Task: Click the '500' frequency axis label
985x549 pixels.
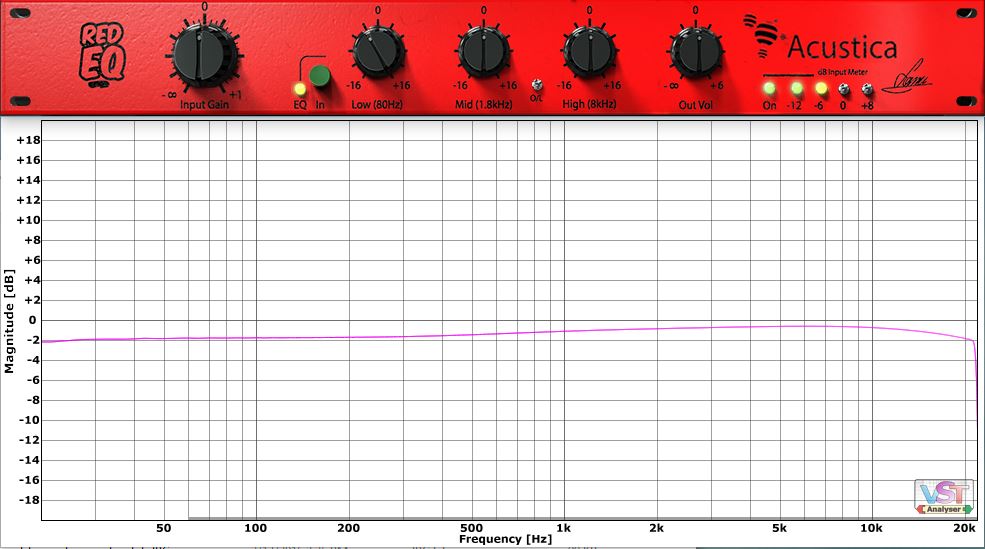Action: 471,528
